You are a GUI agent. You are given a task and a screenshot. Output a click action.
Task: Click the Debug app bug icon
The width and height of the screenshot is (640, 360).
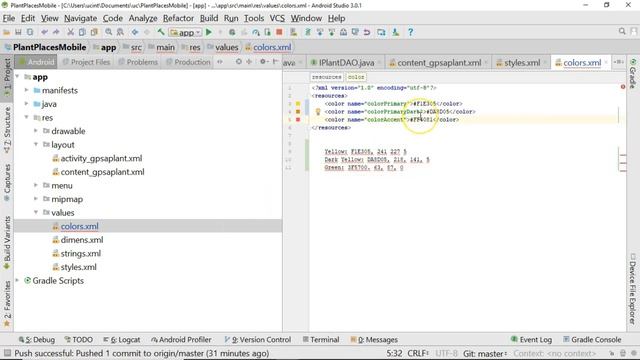(232, 32)
